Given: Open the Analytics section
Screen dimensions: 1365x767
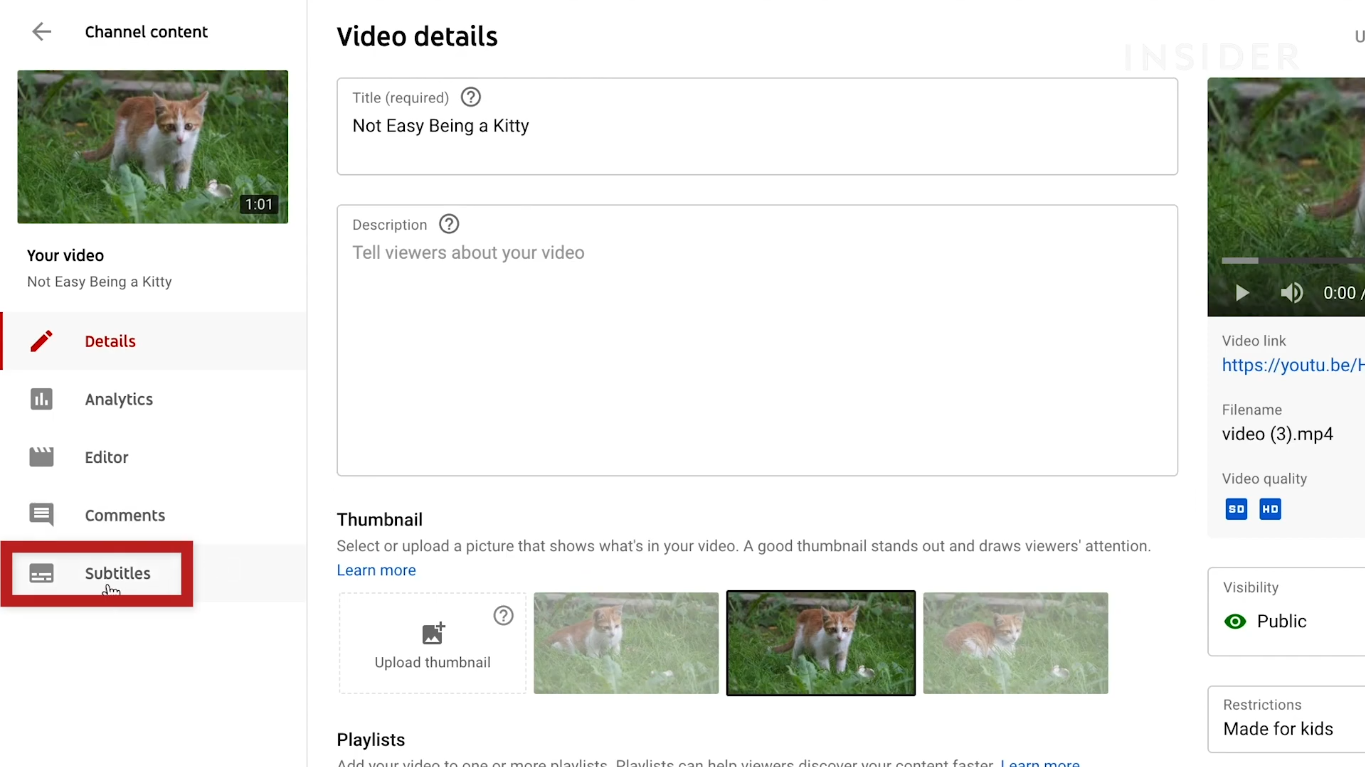Looking at the screenshot, I should [x=154, y=399].
